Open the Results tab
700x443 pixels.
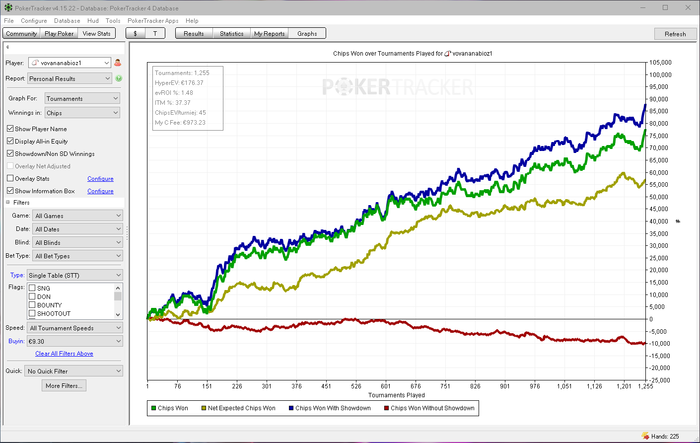194,33
